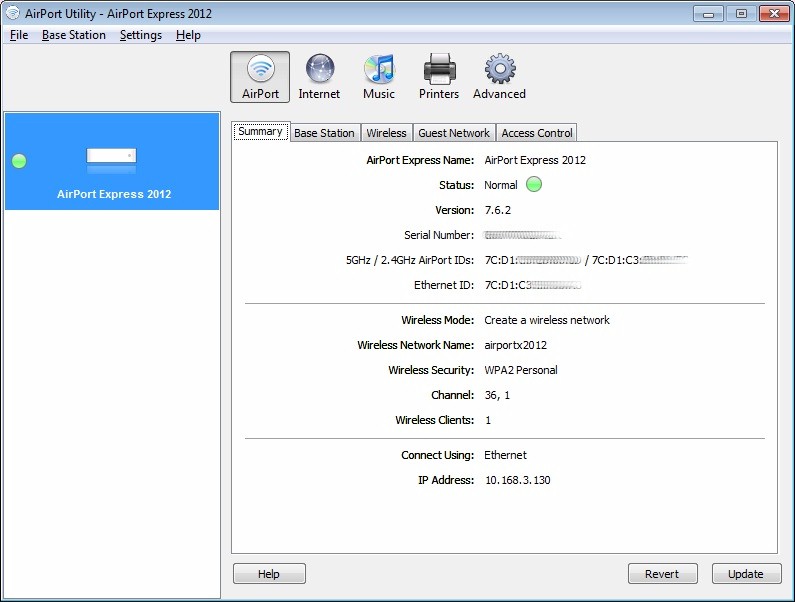The image size is (795, 602).
Task: Click the version value 7.6.2
Action: click(498, 210)
